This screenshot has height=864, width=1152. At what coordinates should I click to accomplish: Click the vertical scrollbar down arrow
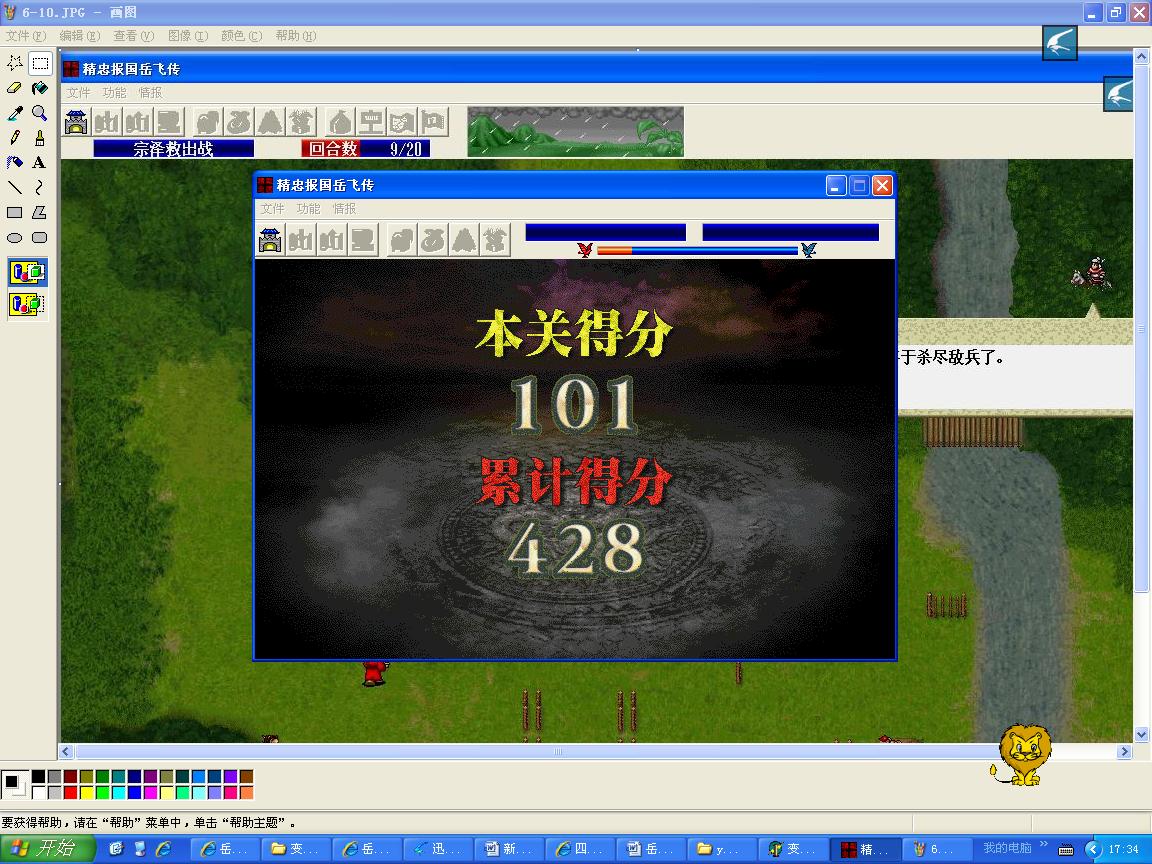click(1142, 734)
